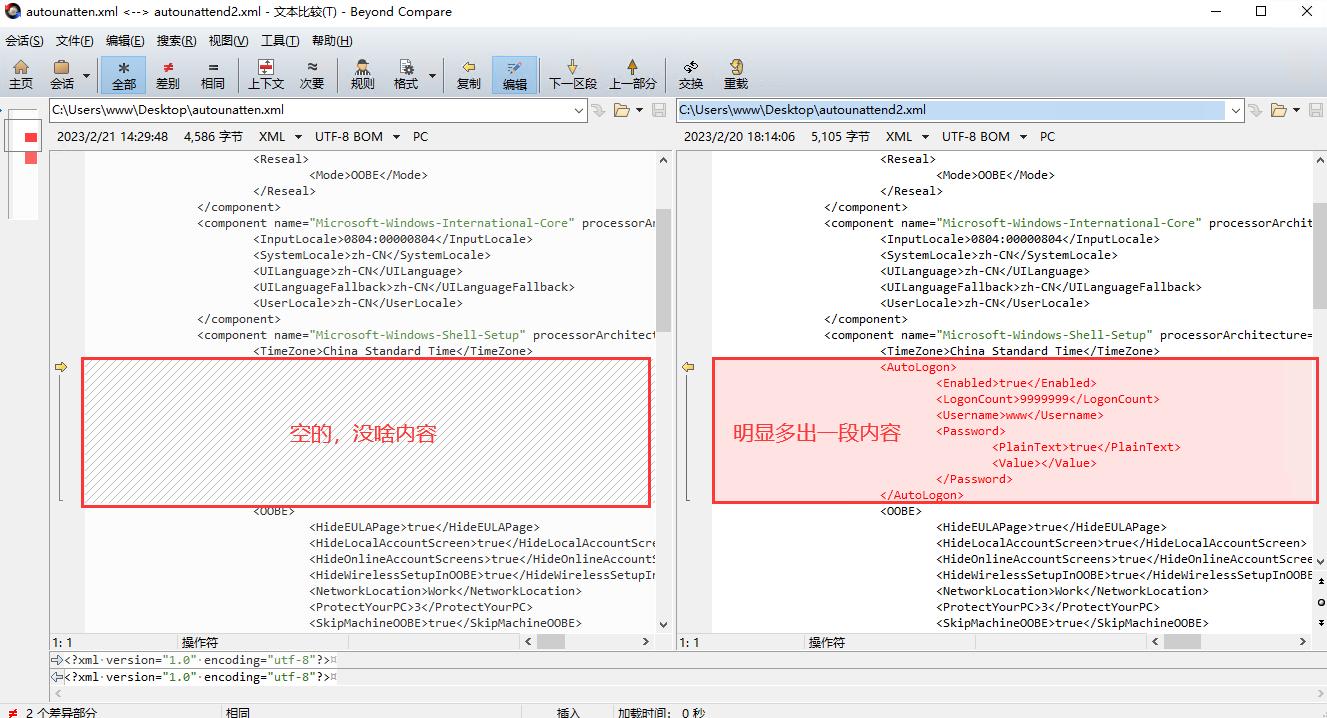The image size is (1327, 718).
Task: Expand the right file path history dropdown
Action: 1235,110
